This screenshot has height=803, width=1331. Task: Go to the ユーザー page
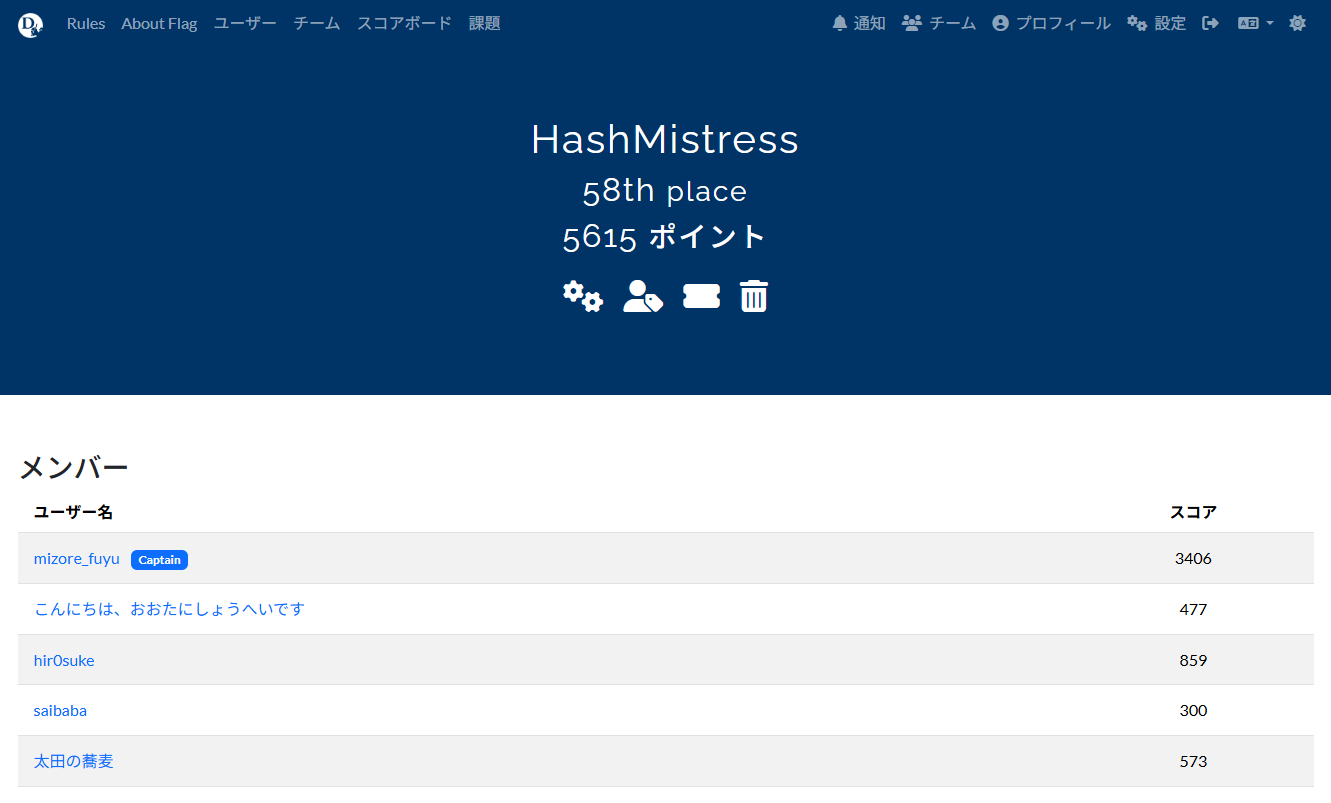pyautogui.click(x=245, y=23)
